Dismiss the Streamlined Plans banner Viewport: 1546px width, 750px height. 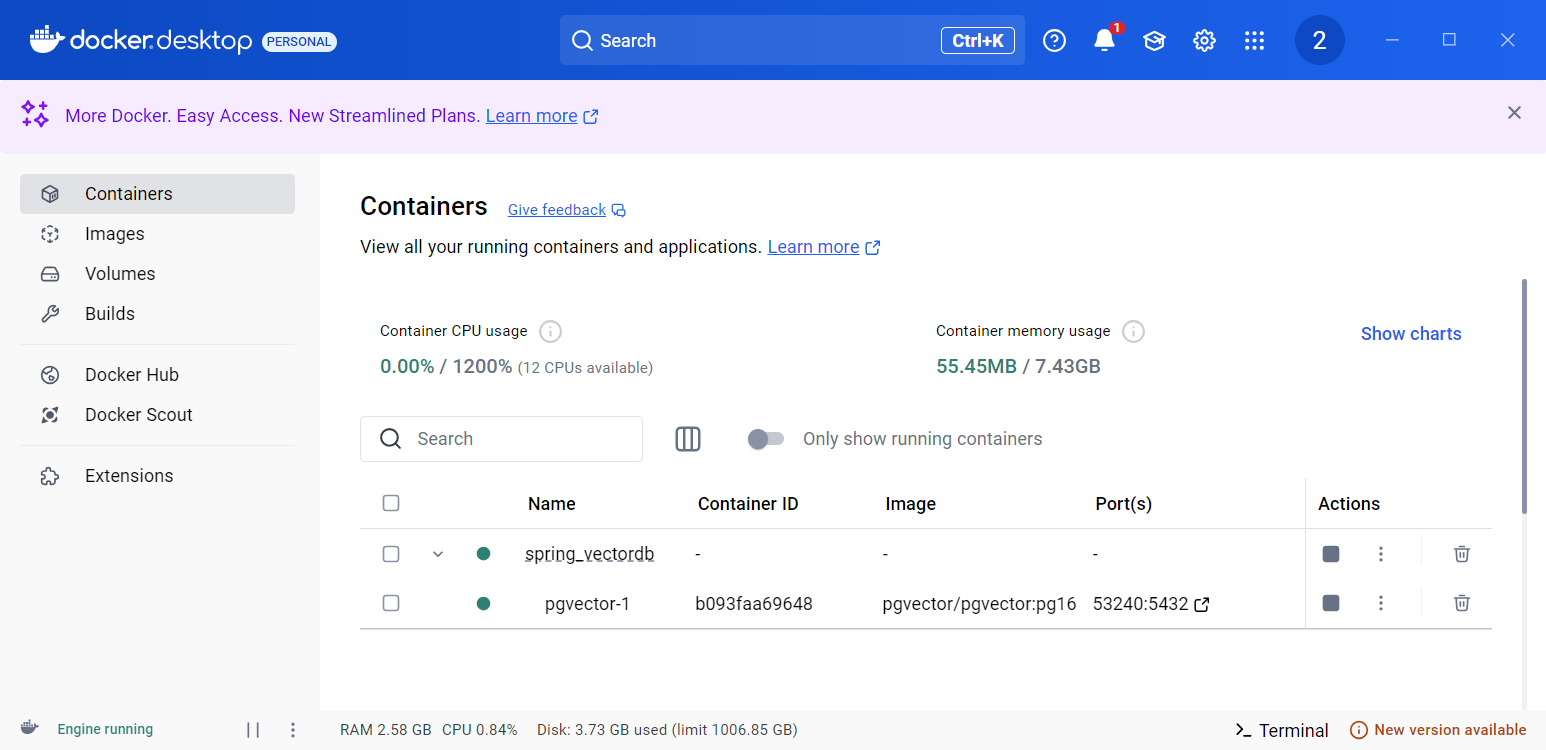pos(1514,113)
